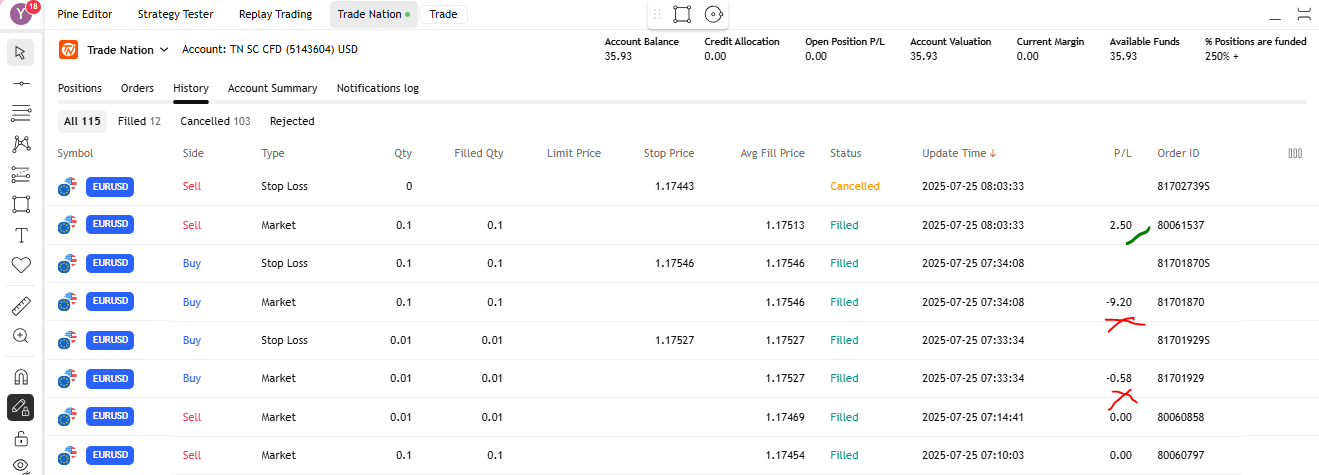Open the Strategy Tester tab

click(x=175, y=14)
